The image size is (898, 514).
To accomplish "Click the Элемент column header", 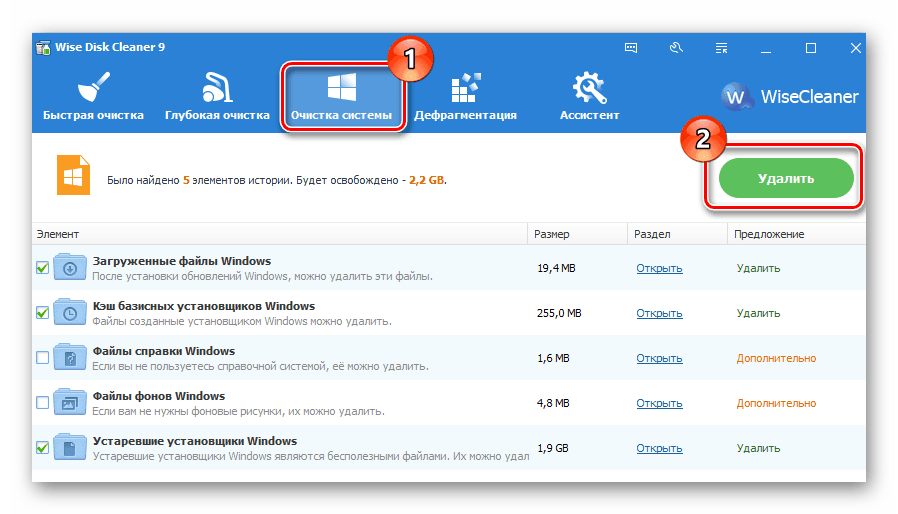I will (x=280, y=234).
